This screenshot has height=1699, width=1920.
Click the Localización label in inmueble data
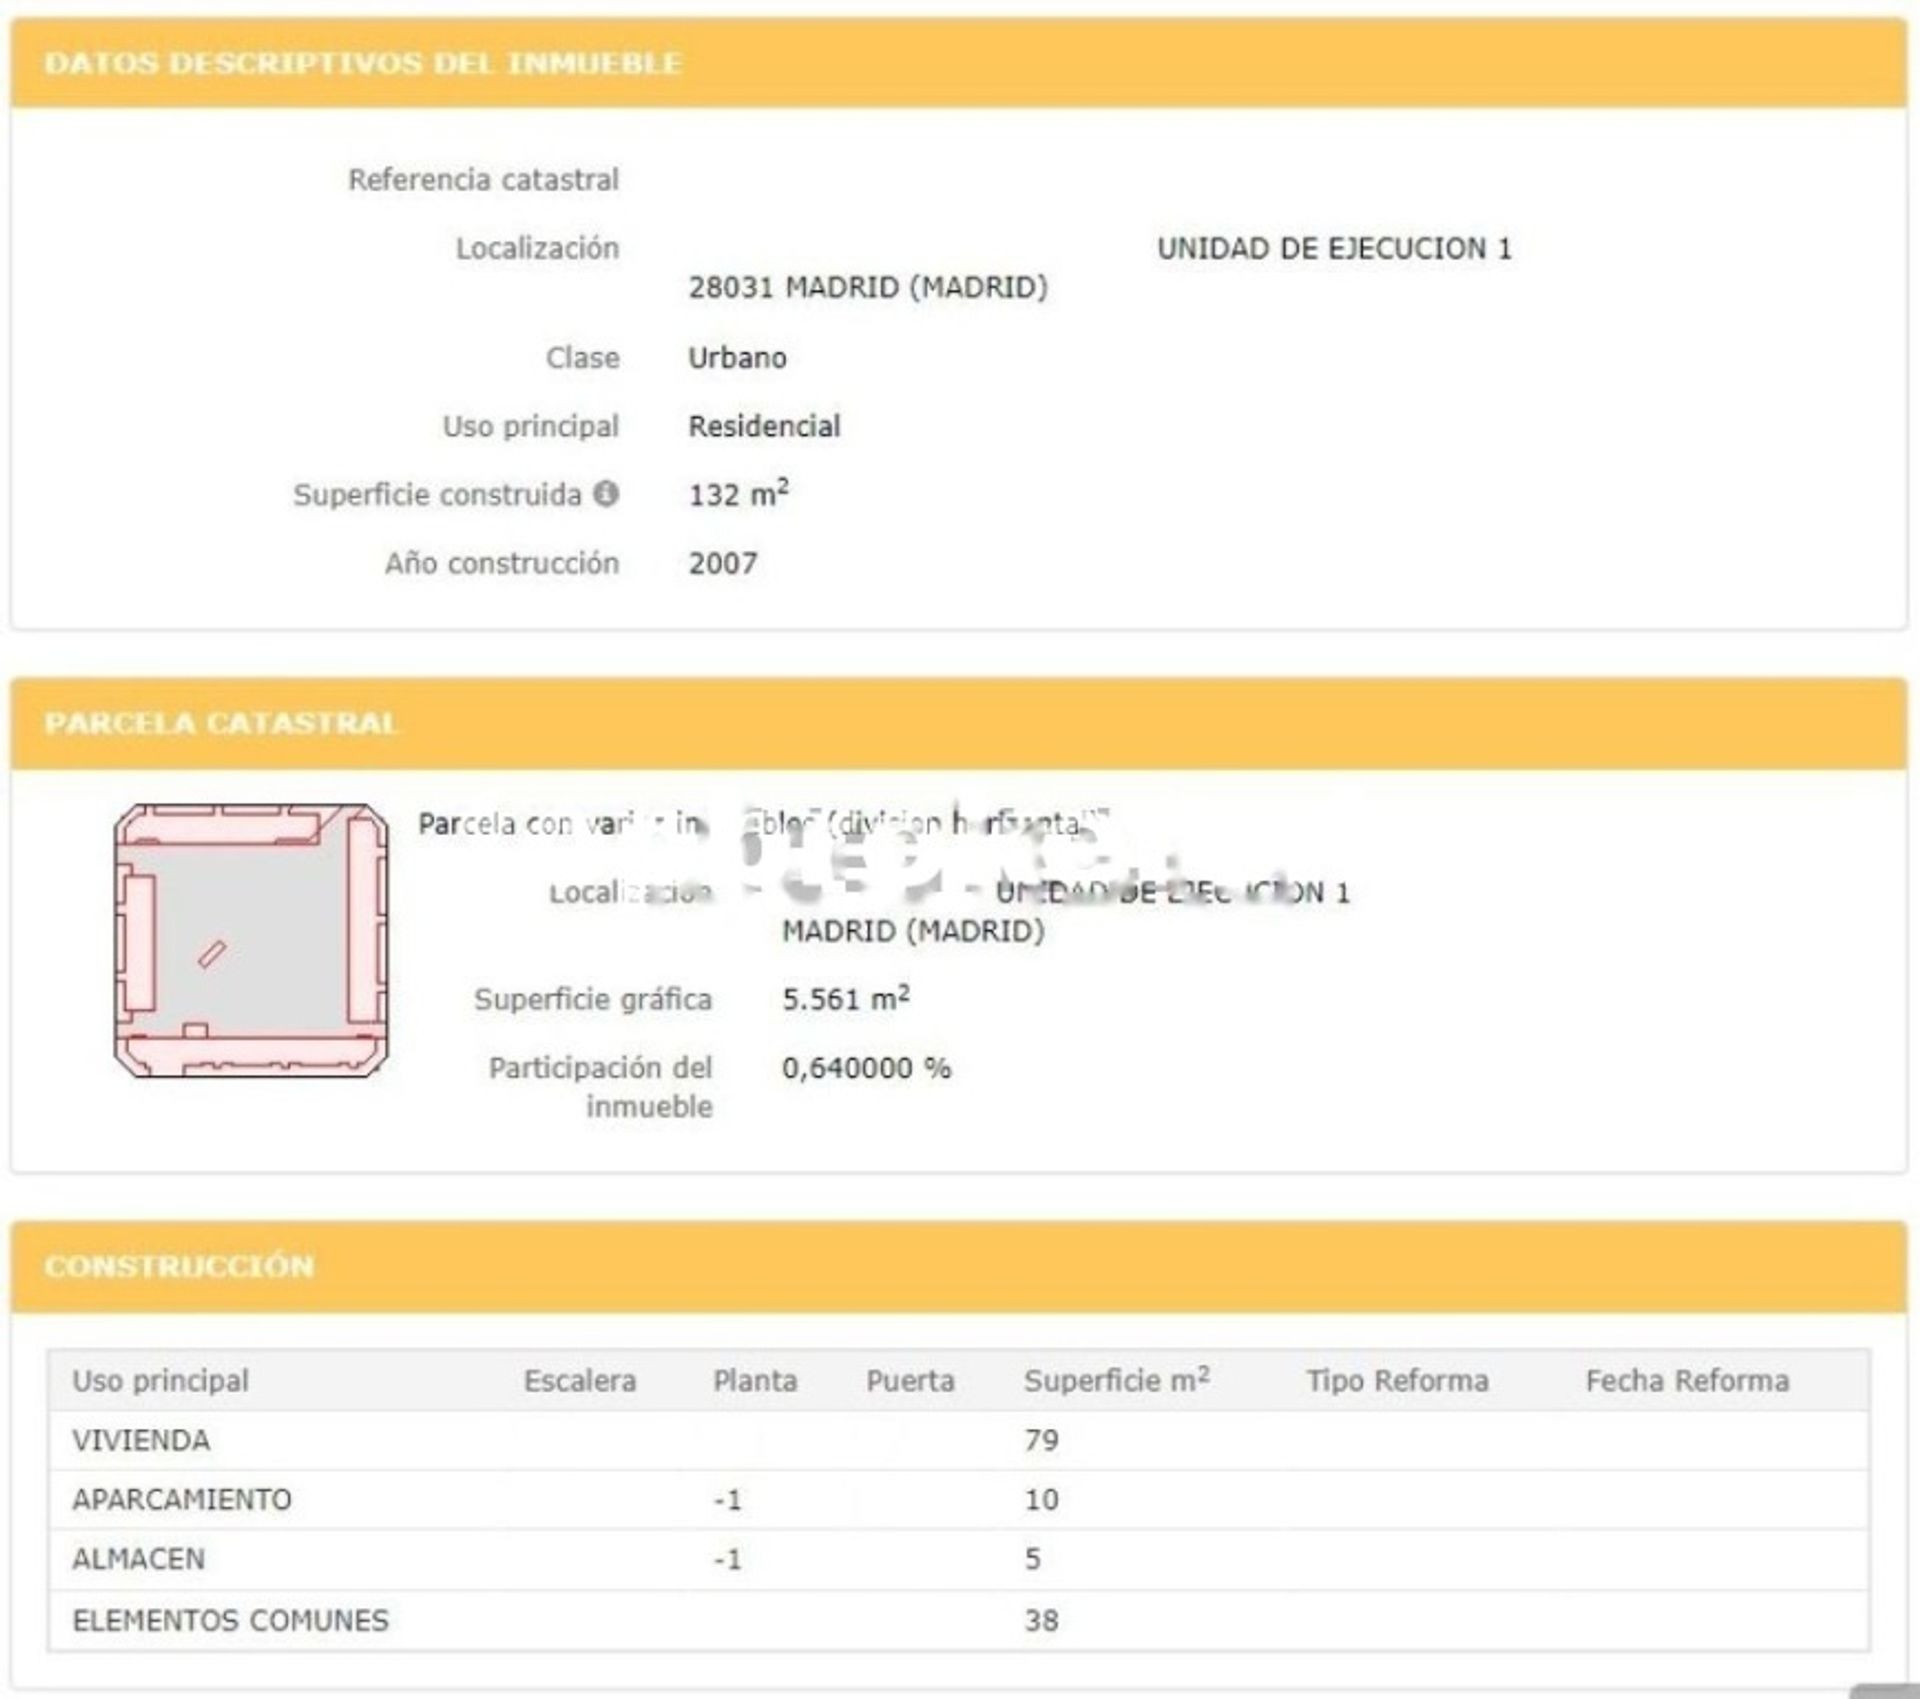538,248
